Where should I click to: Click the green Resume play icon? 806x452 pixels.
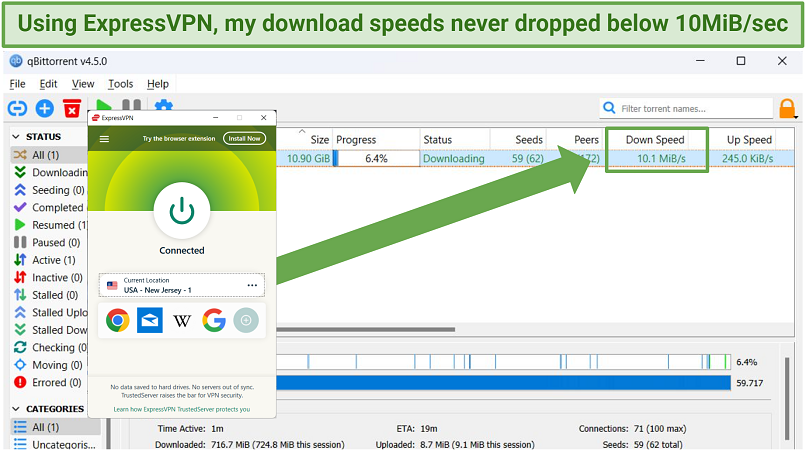click(103, 105)
